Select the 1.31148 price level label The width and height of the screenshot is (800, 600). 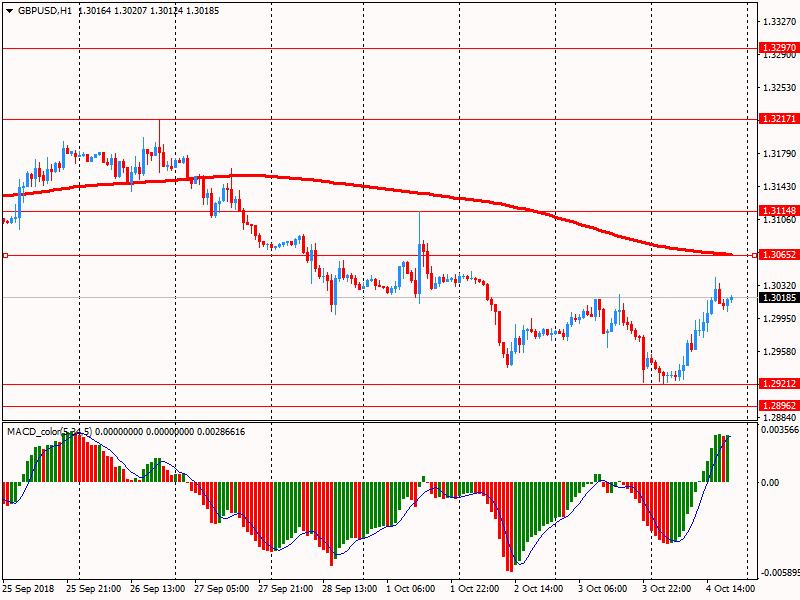tap(779, 211)
